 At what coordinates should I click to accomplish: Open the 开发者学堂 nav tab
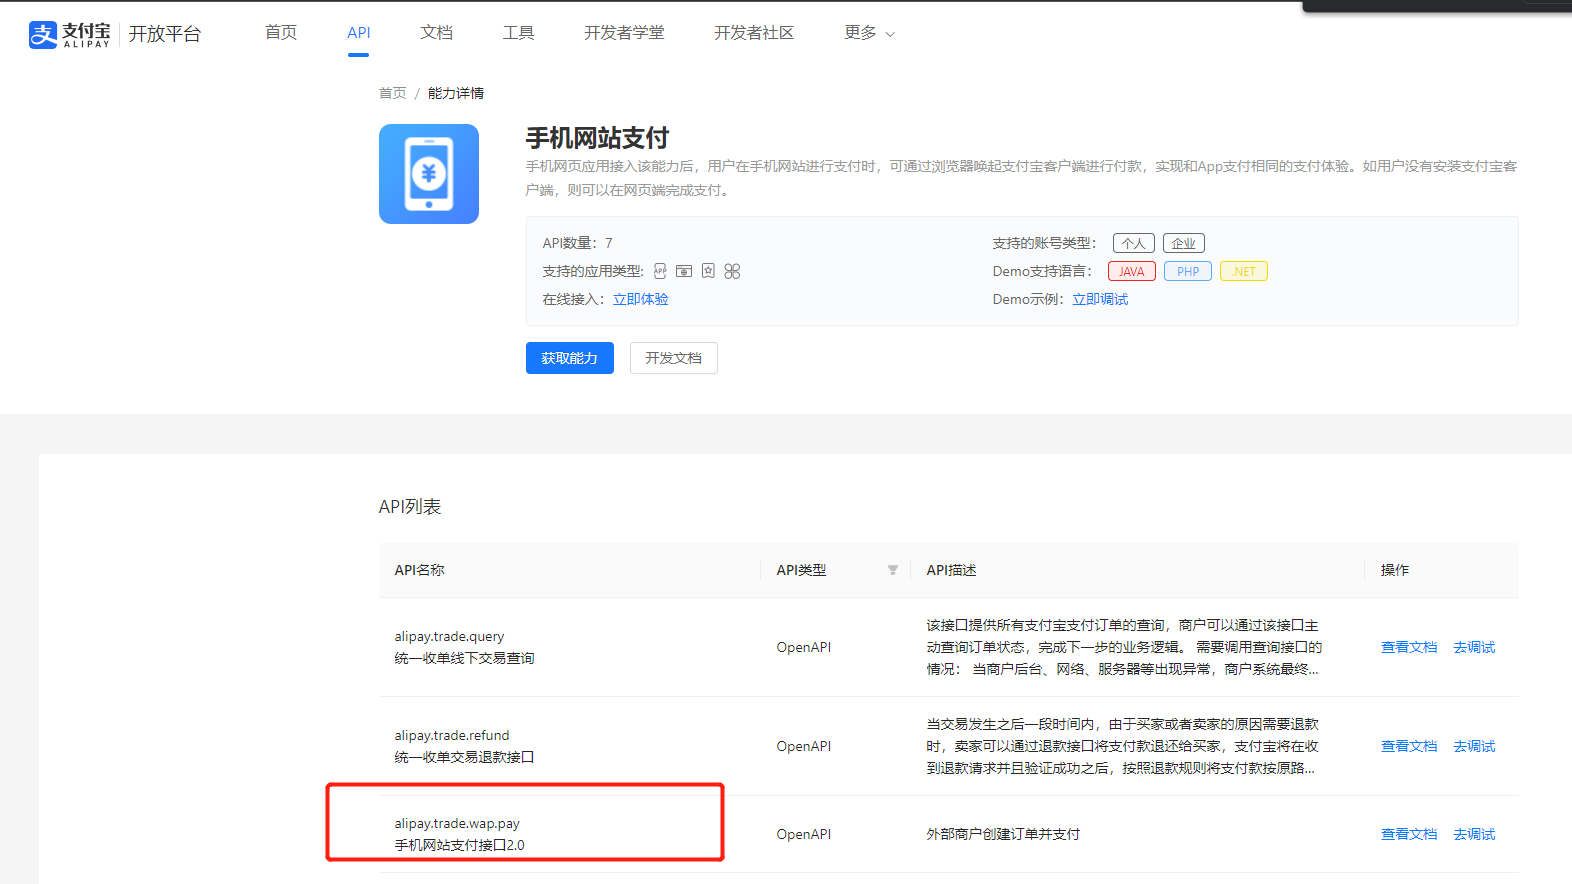pos(625,33)
